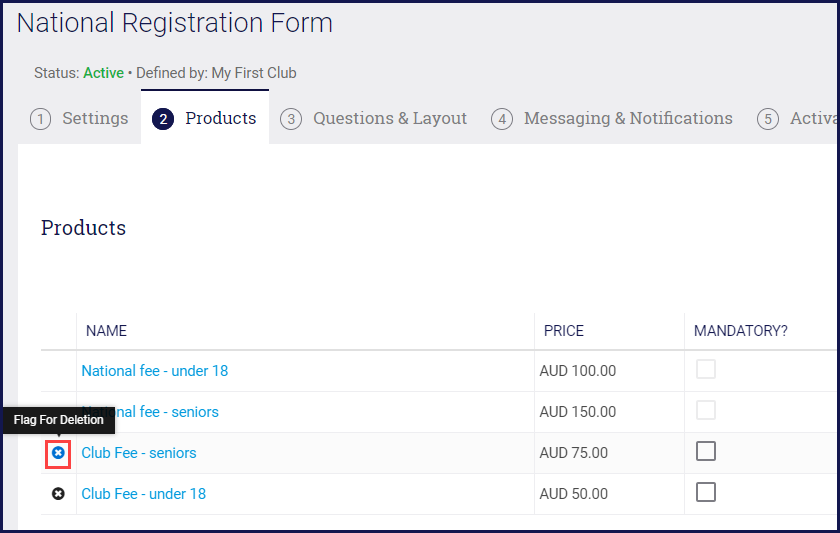Click step 1 circle icon for Settings
This screenshot has width=840, height=533.
41,119
